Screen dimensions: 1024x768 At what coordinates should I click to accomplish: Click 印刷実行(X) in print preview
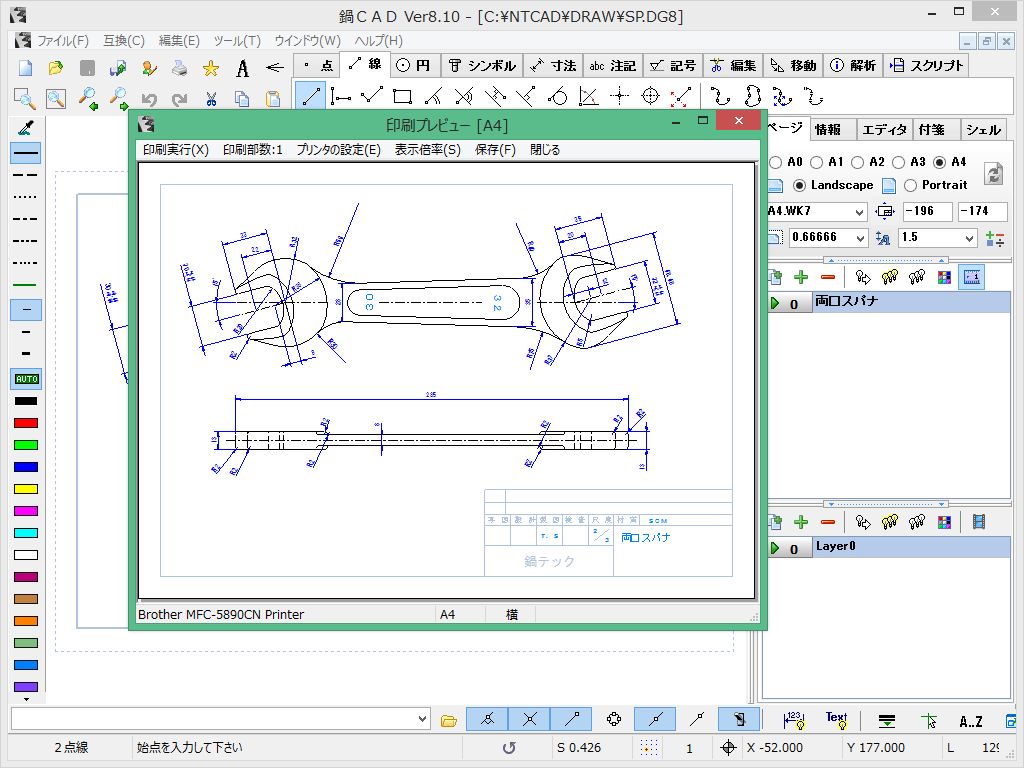[x=176, y=150]
